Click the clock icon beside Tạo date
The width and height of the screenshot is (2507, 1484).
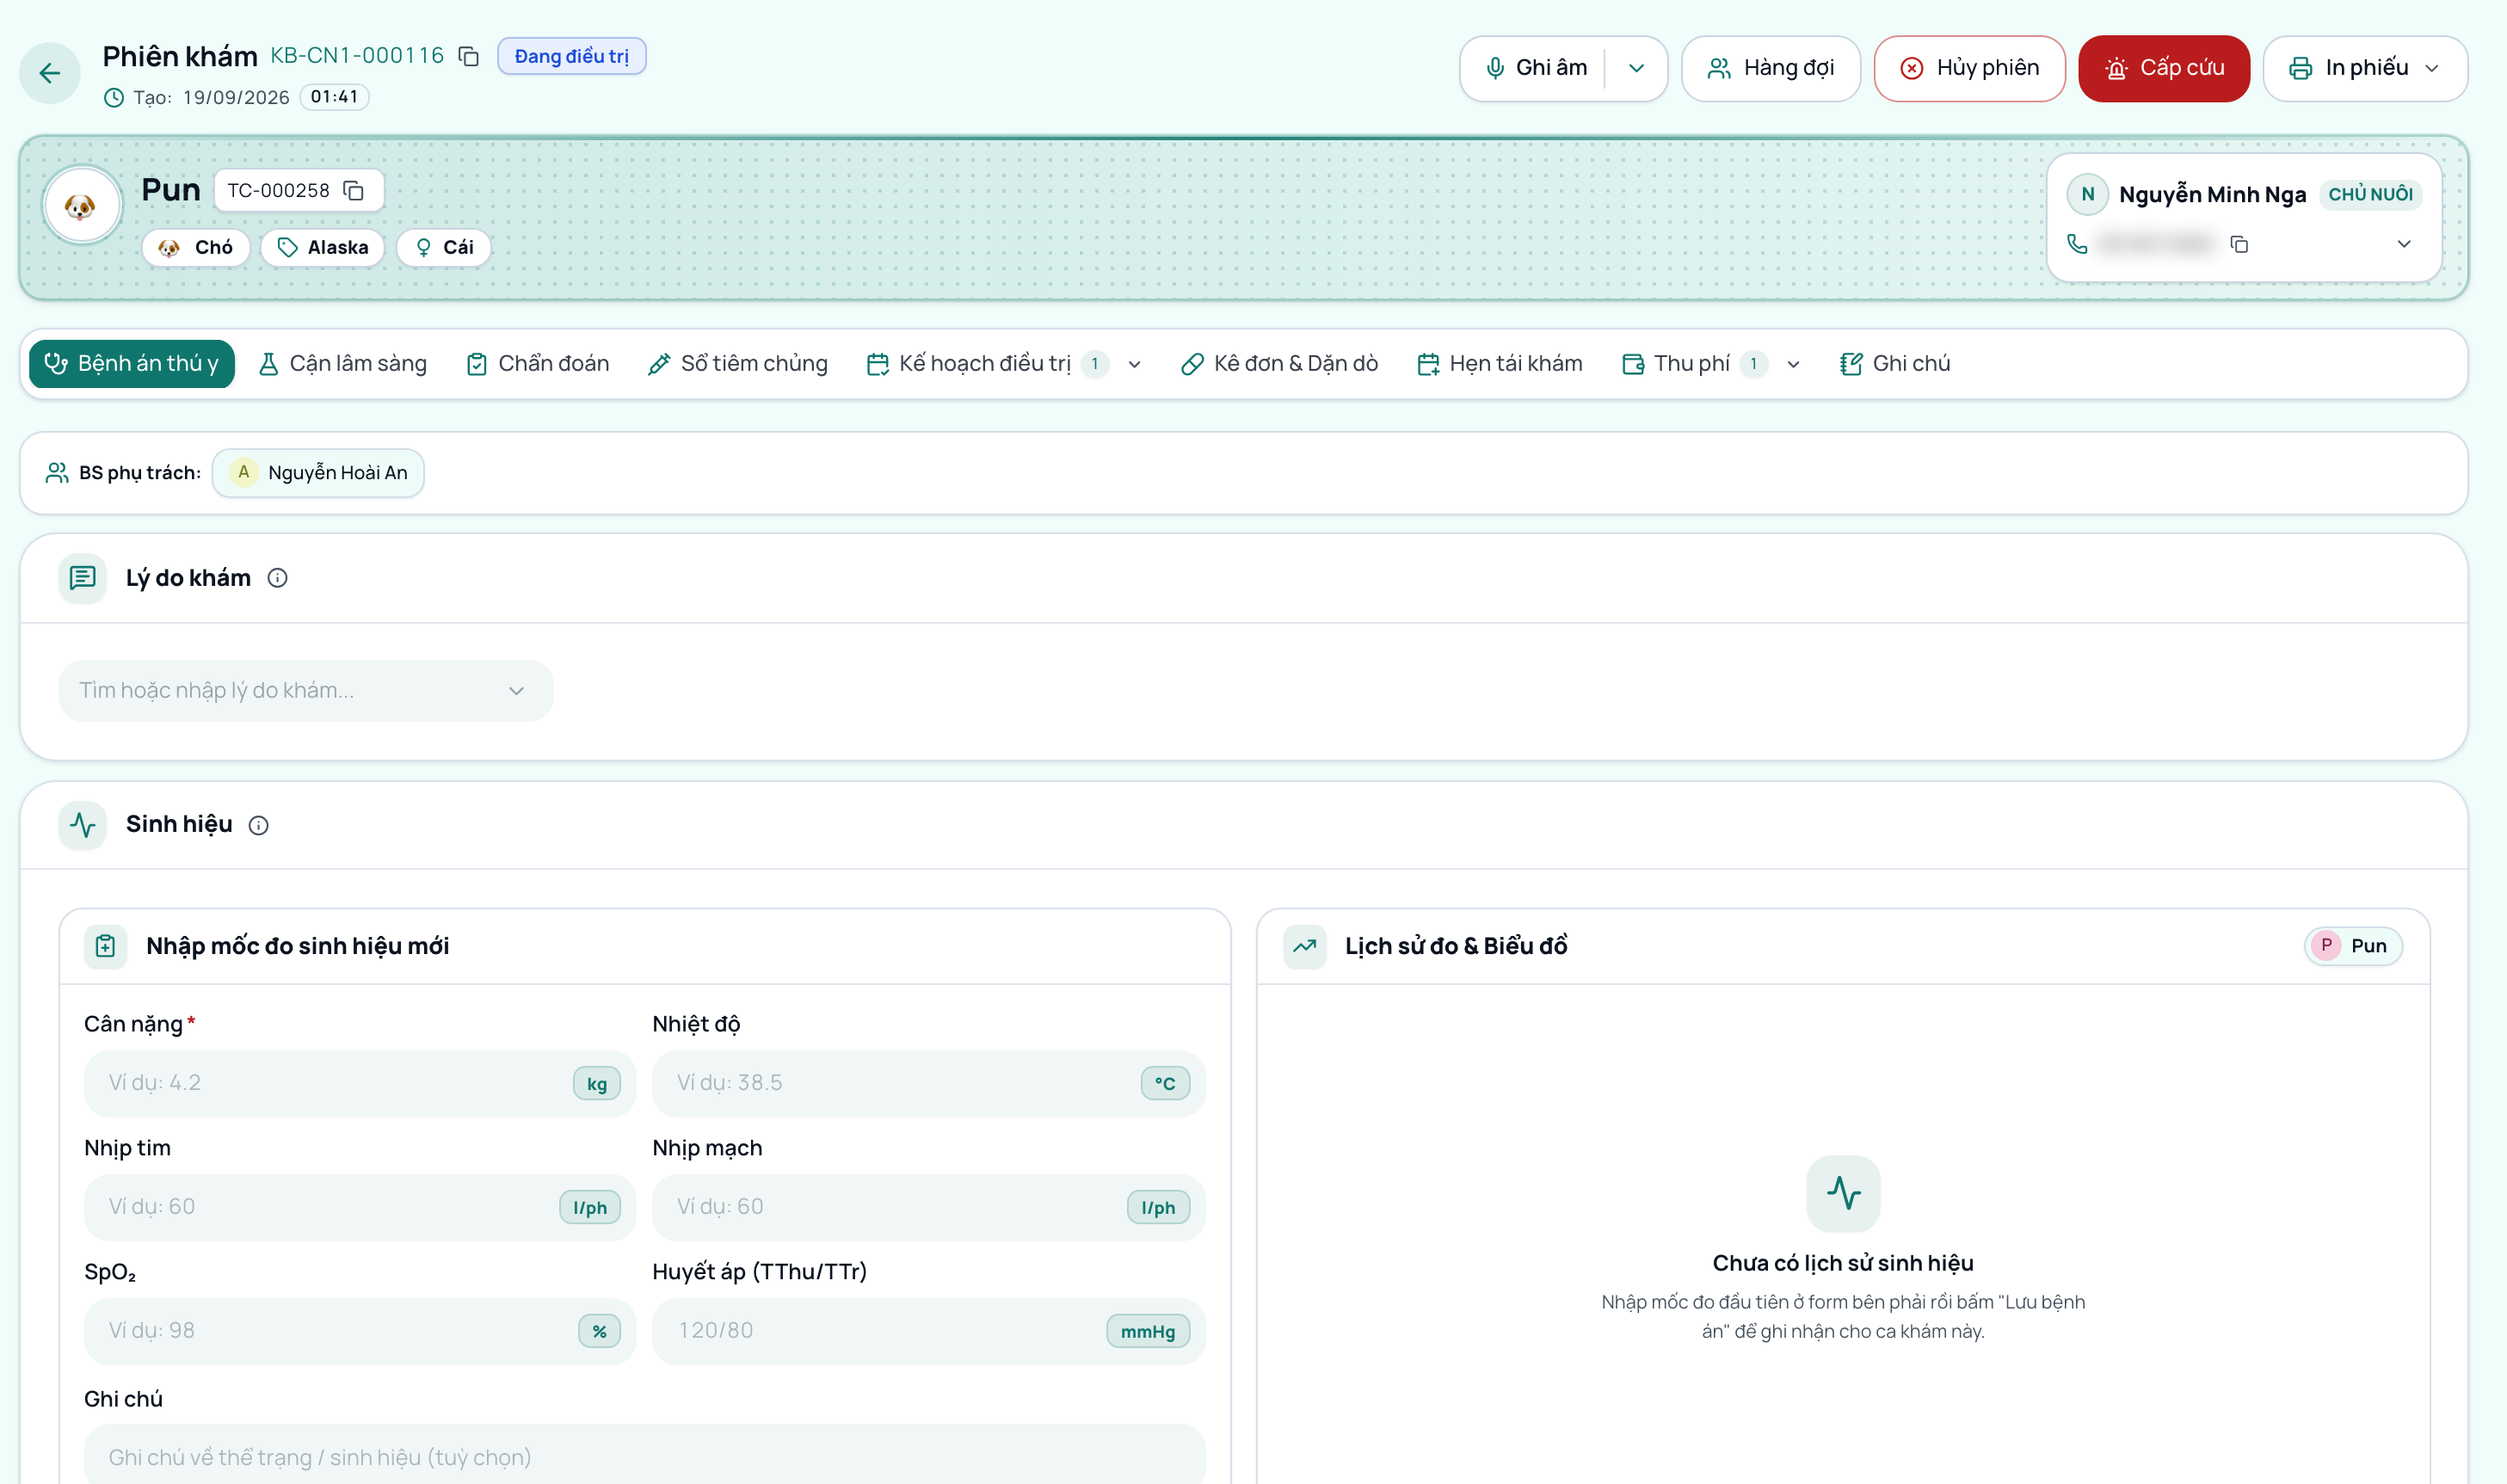tap(114, 97)
